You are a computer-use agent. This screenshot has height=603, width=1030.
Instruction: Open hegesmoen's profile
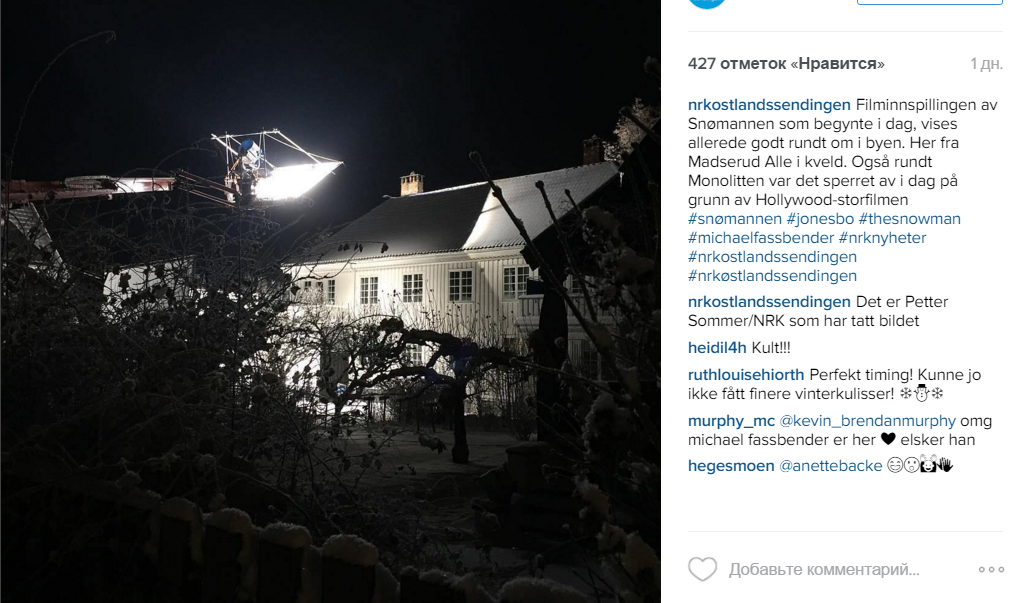click(731, 466)
